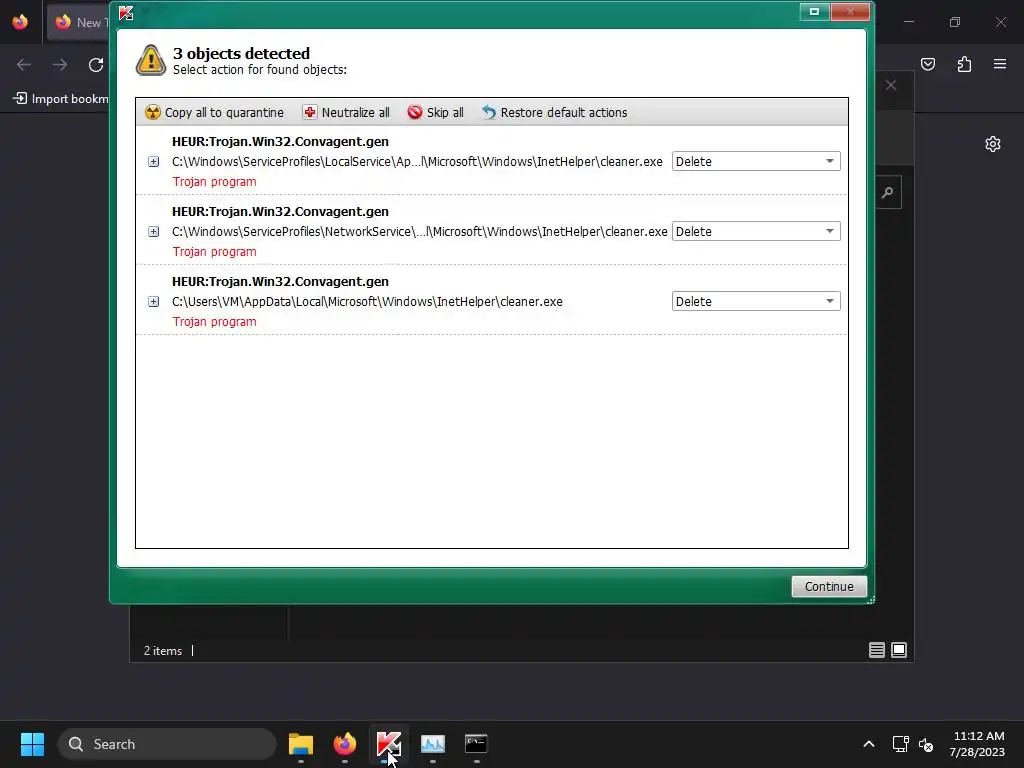
Task: Open the monitor chart app in taskbar
Action: [x=432, y=744]
